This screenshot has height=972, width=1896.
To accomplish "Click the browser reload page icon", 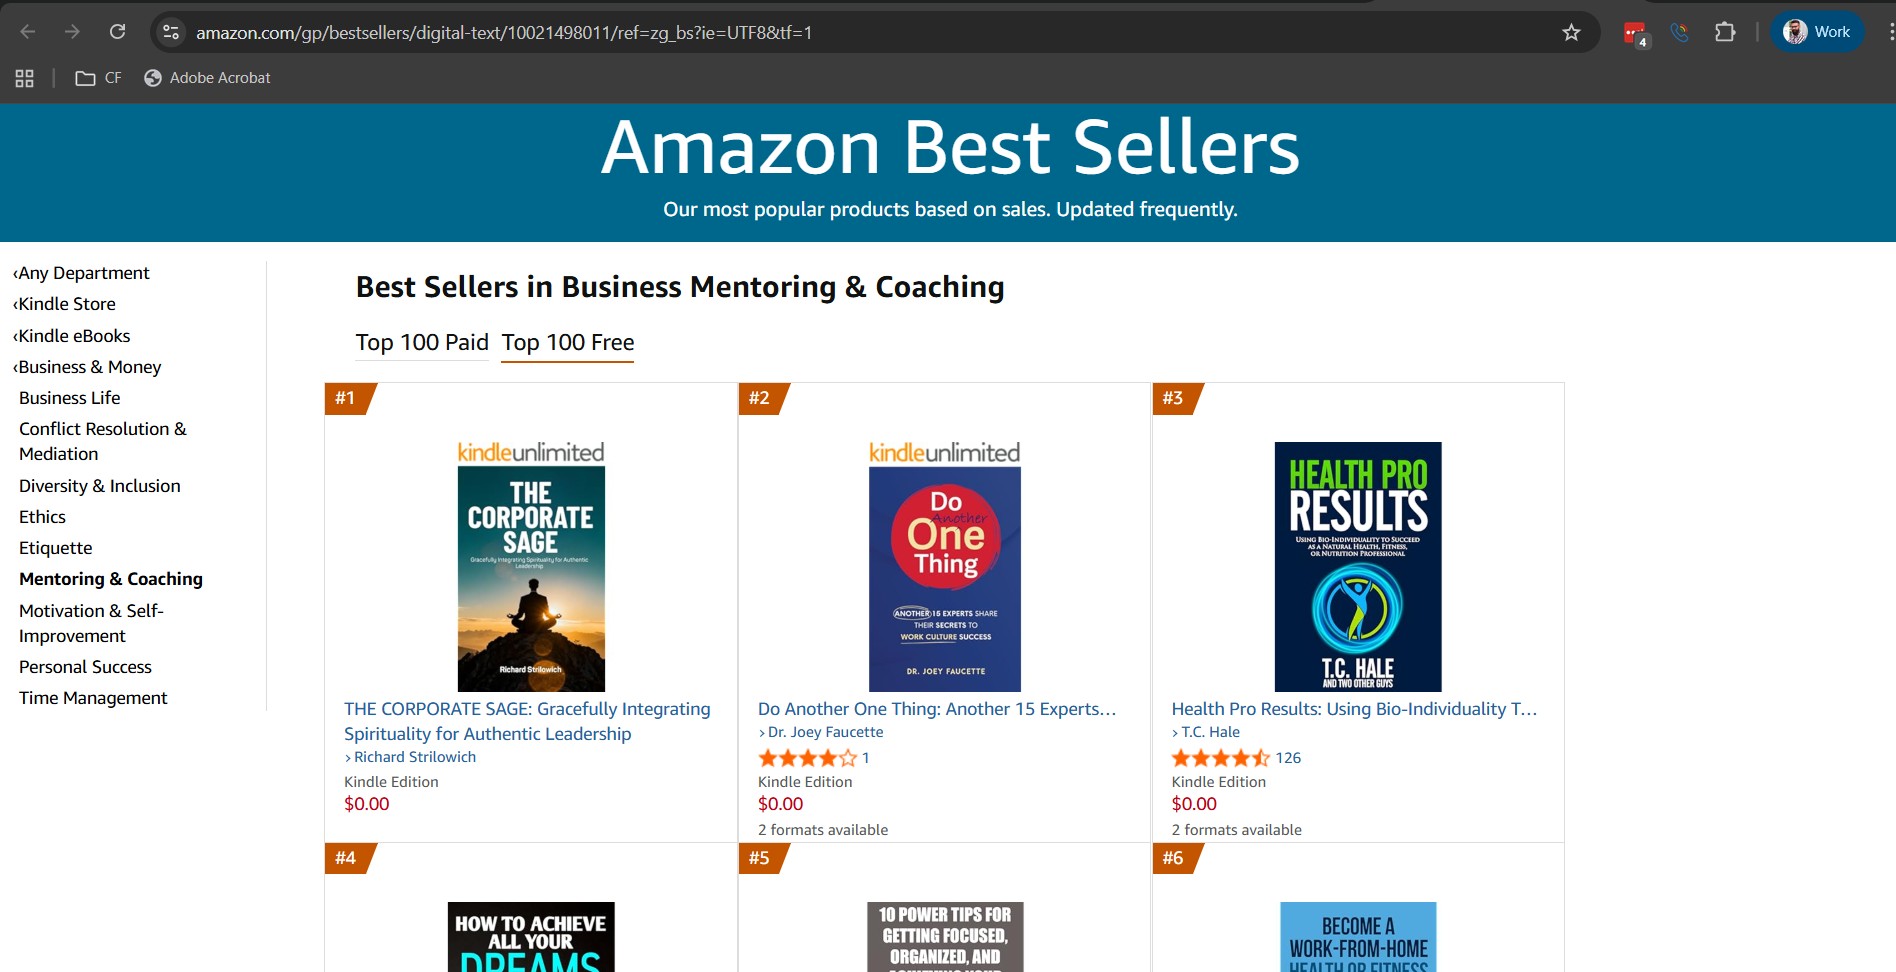I will 117,32.
